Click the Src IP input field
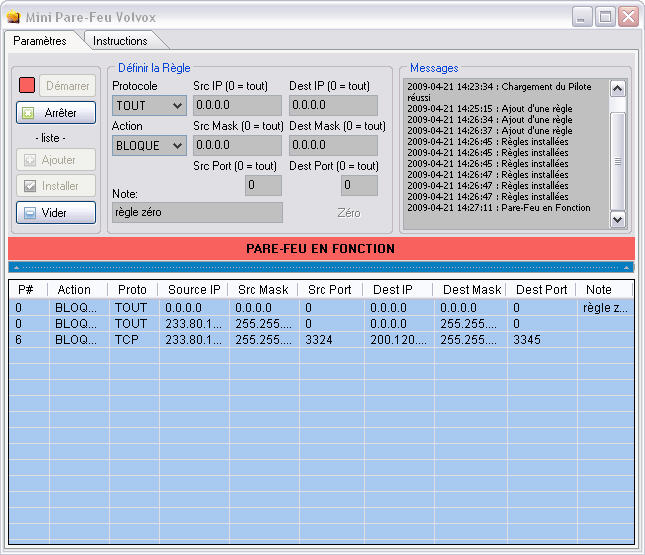Screen dimensions: 645x555 237,105
